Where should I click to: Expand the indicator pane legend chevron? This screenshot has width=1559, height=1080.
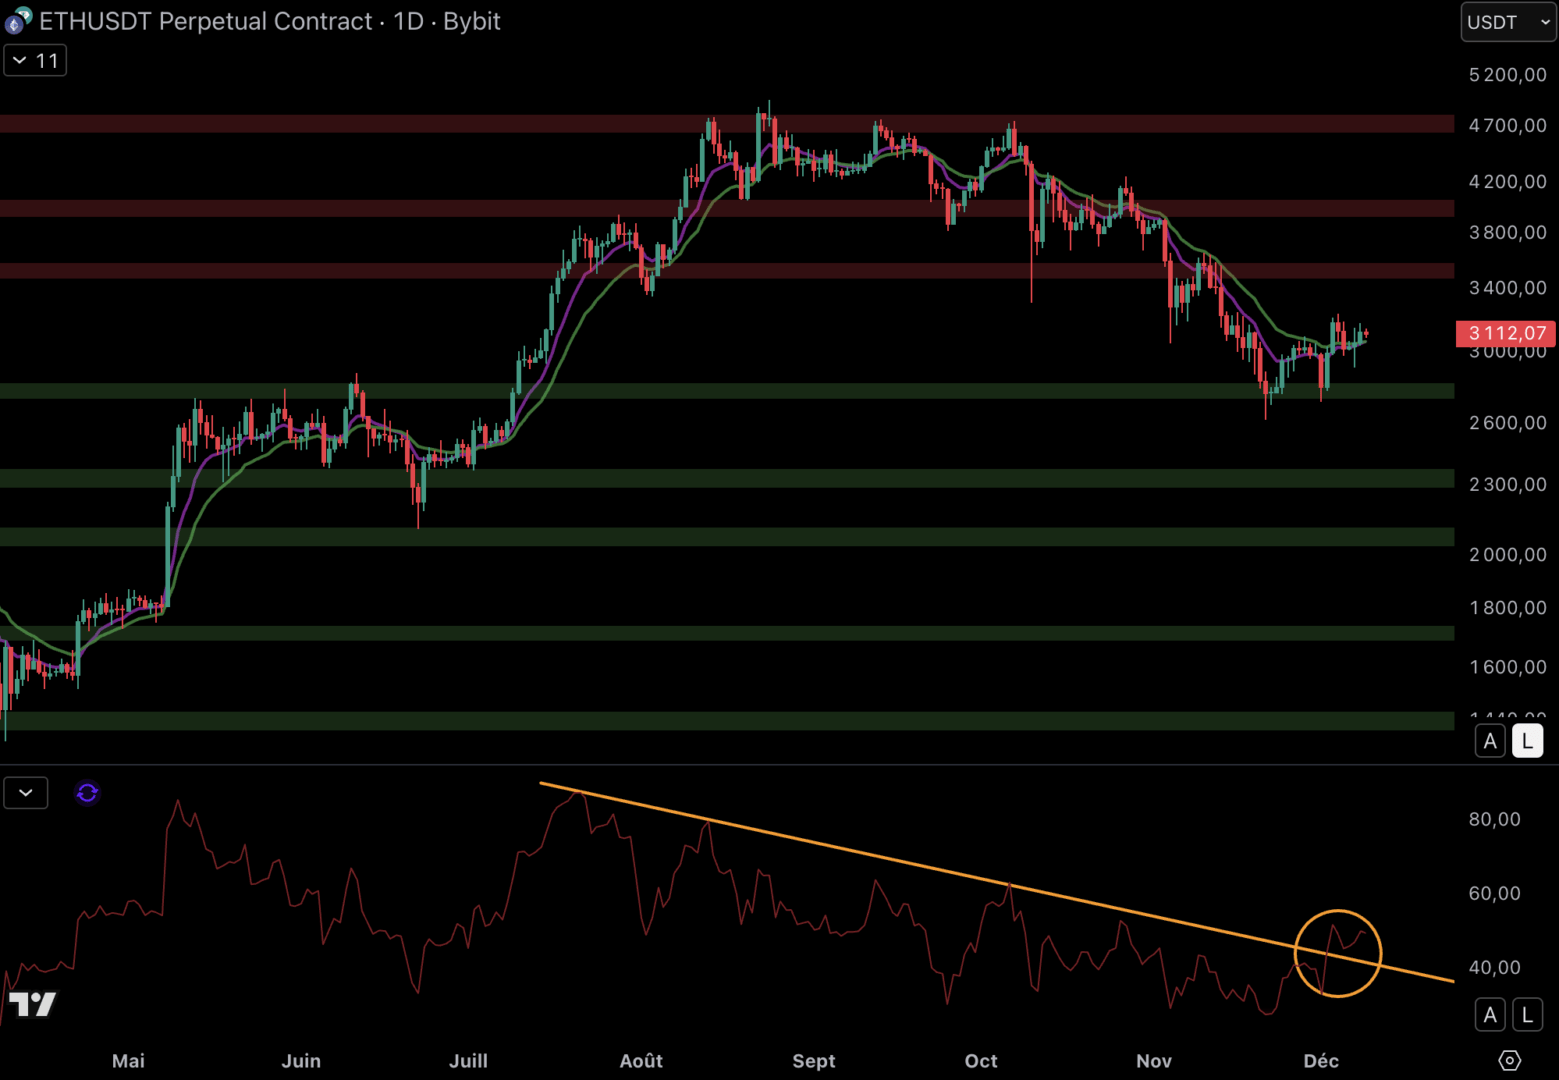[26, 793]
